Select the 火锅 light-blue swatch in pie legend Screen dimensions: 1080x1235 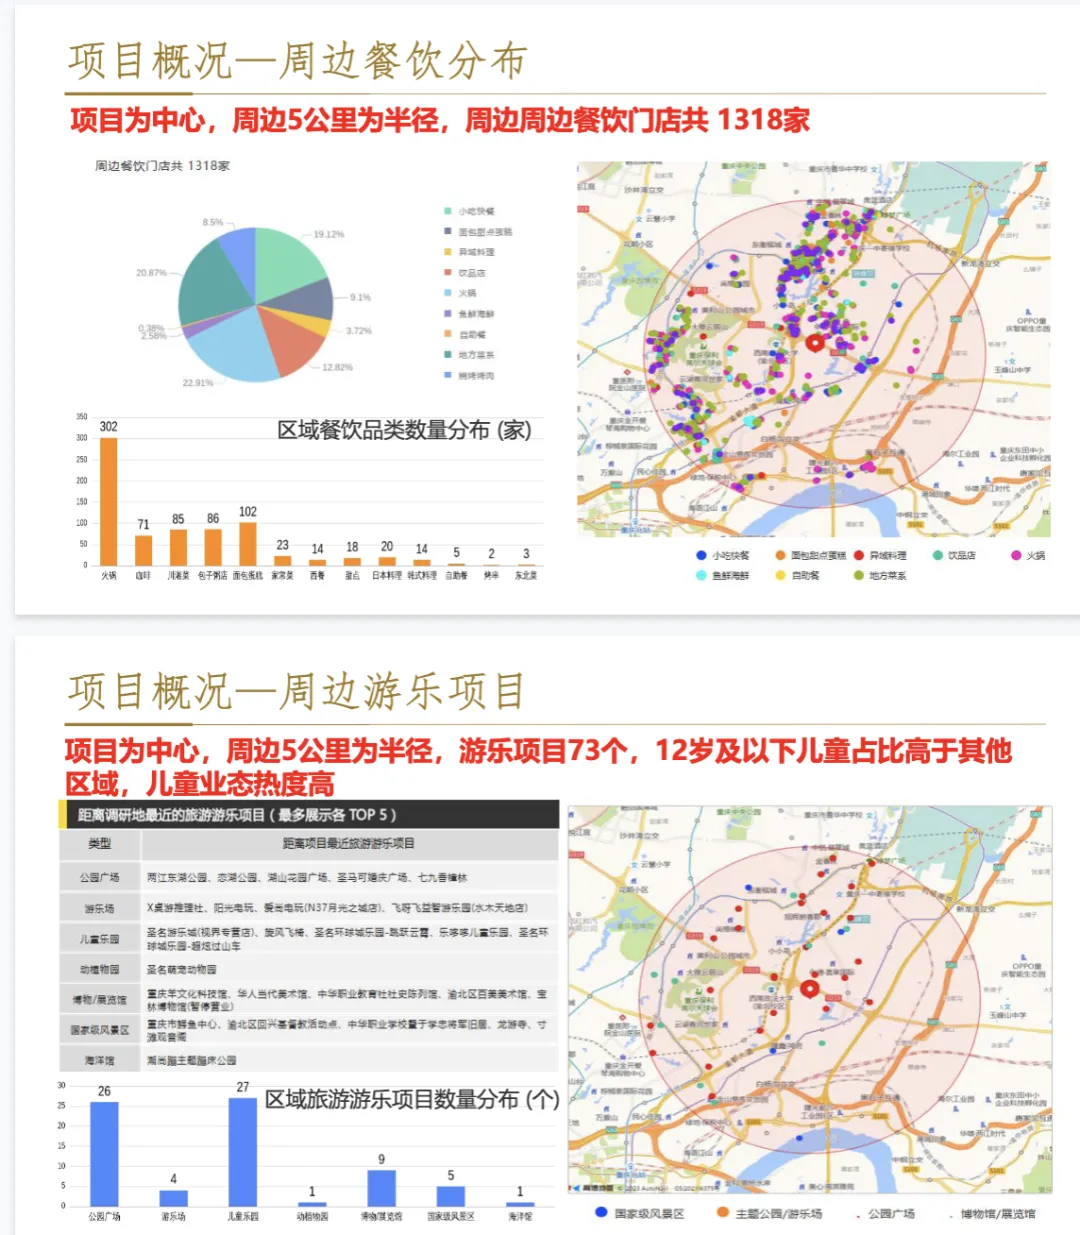coord(448,293)
